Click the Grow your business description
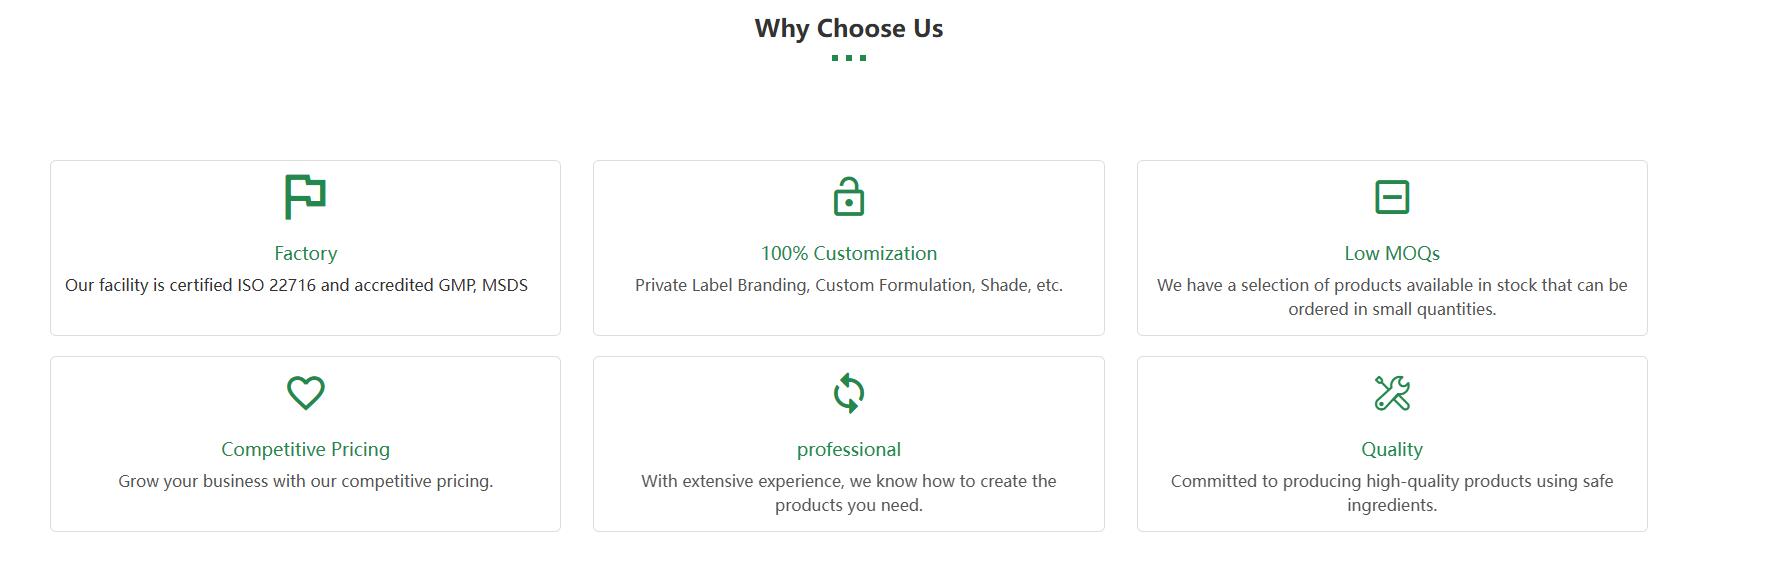 (x=305, y=481)
